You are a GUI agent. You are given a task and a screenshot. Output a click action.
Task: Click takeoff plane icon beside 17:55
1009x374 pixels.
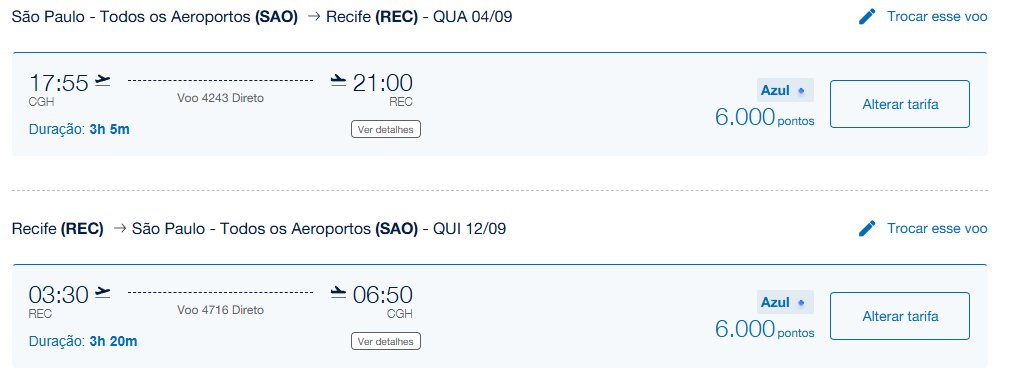click(x=102, y=81)
